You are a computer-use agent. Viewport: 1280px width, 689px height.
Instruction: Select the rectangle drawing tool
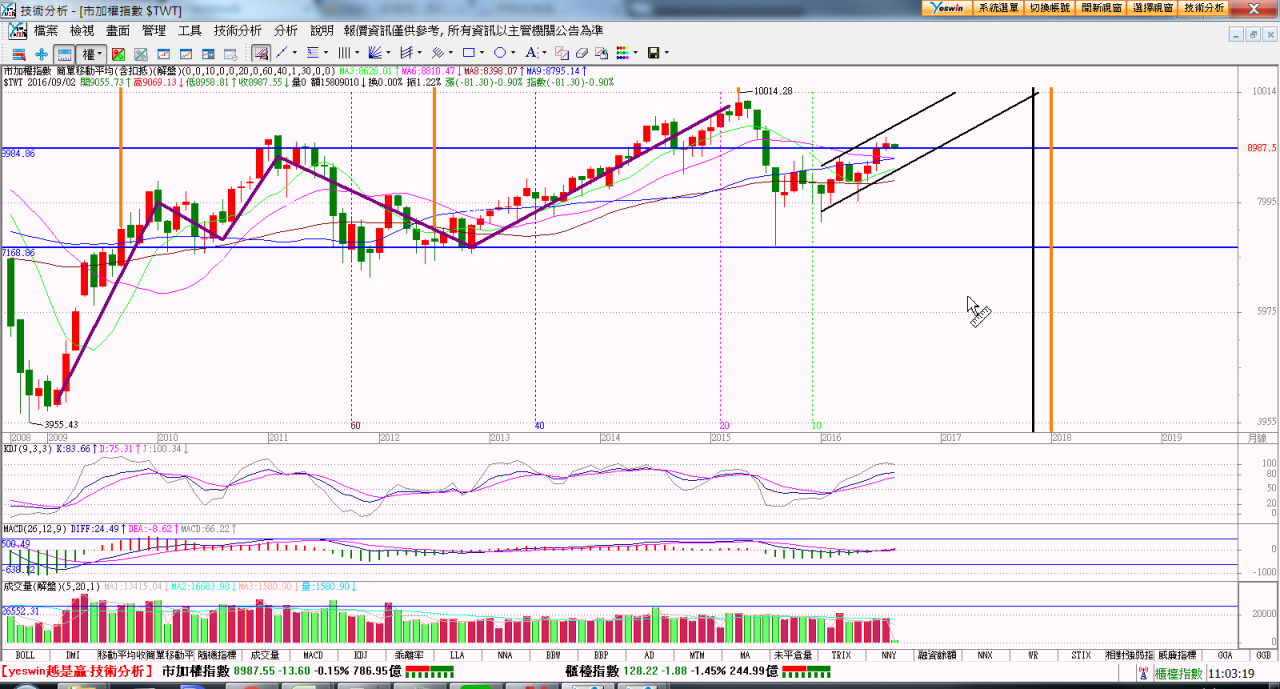(x=467, y=53)
